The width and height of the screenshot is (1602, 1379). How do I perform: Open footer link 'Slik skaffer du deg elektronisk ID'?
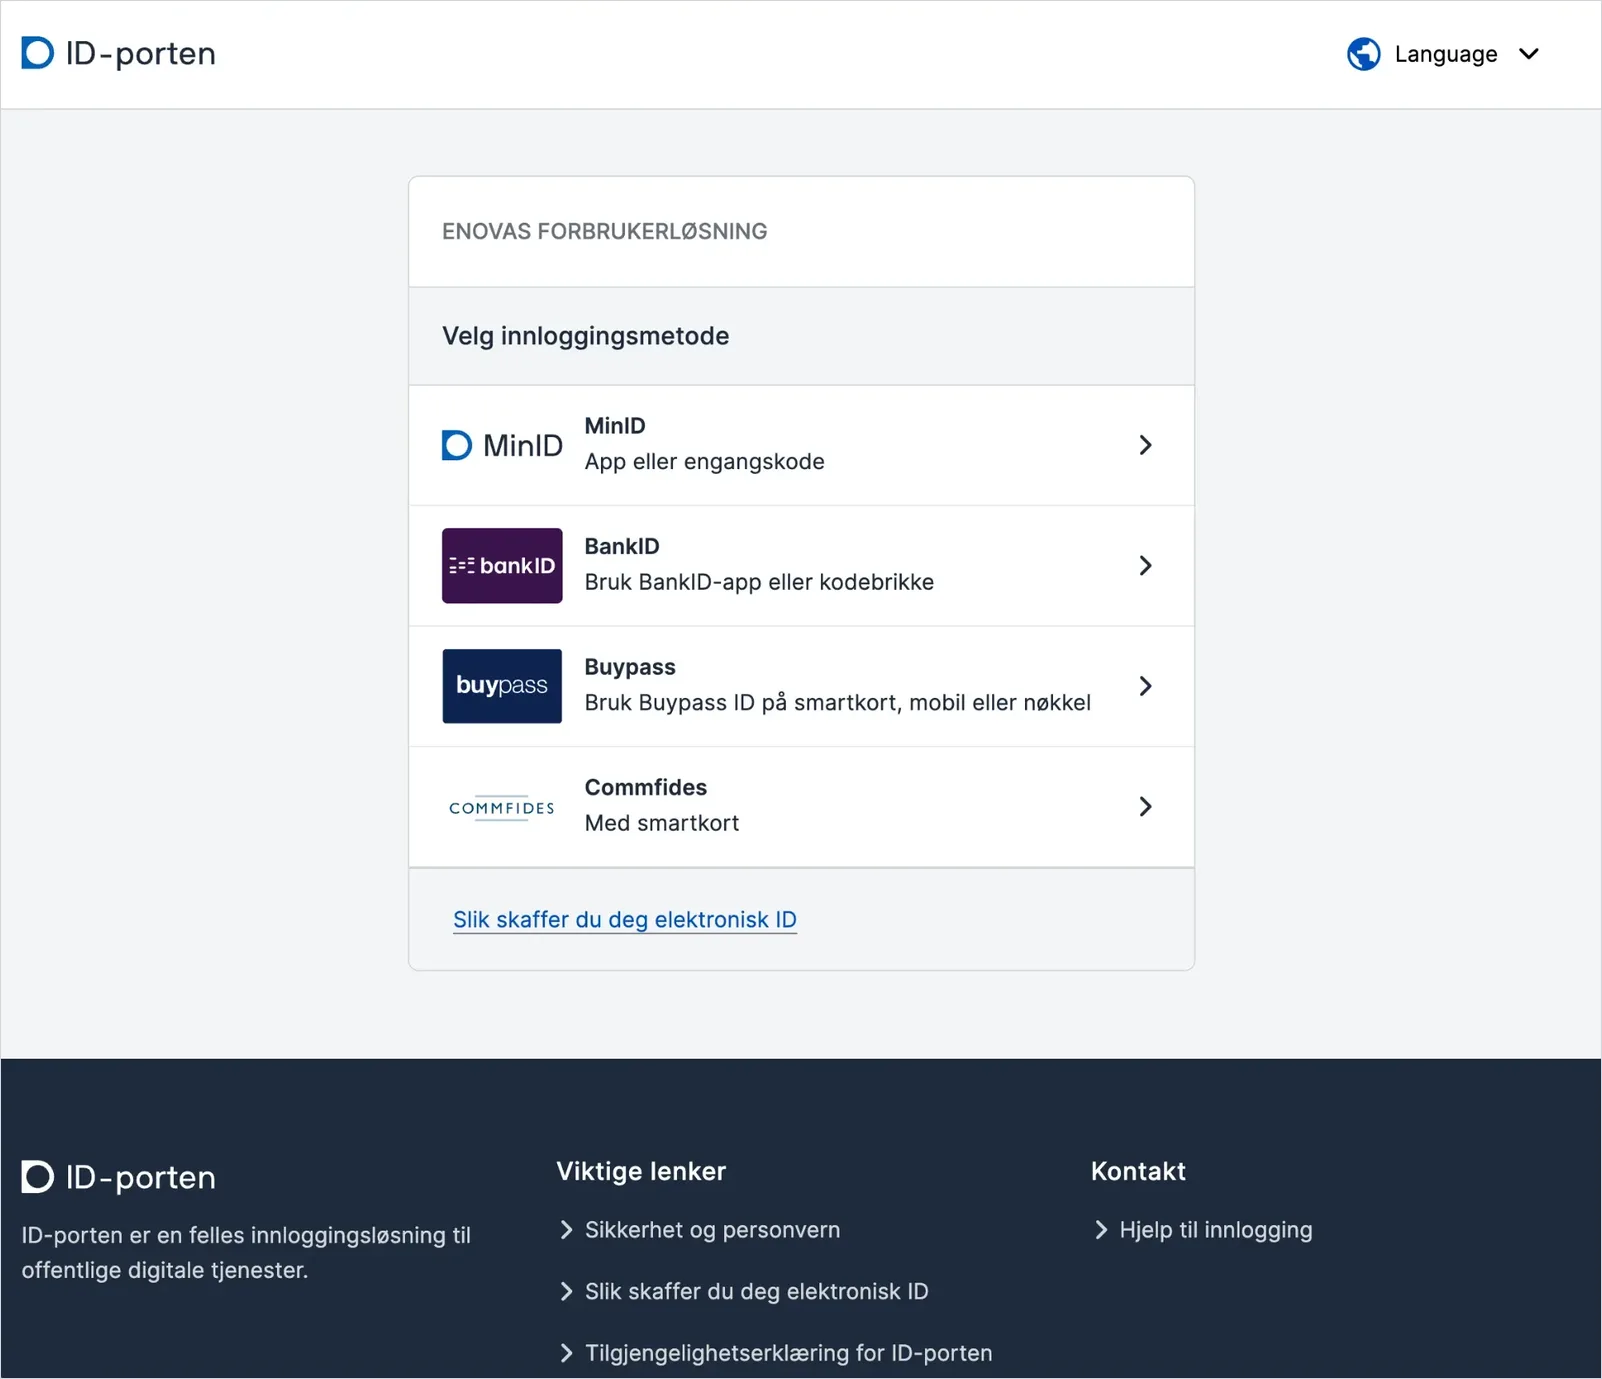(756, 1291)
